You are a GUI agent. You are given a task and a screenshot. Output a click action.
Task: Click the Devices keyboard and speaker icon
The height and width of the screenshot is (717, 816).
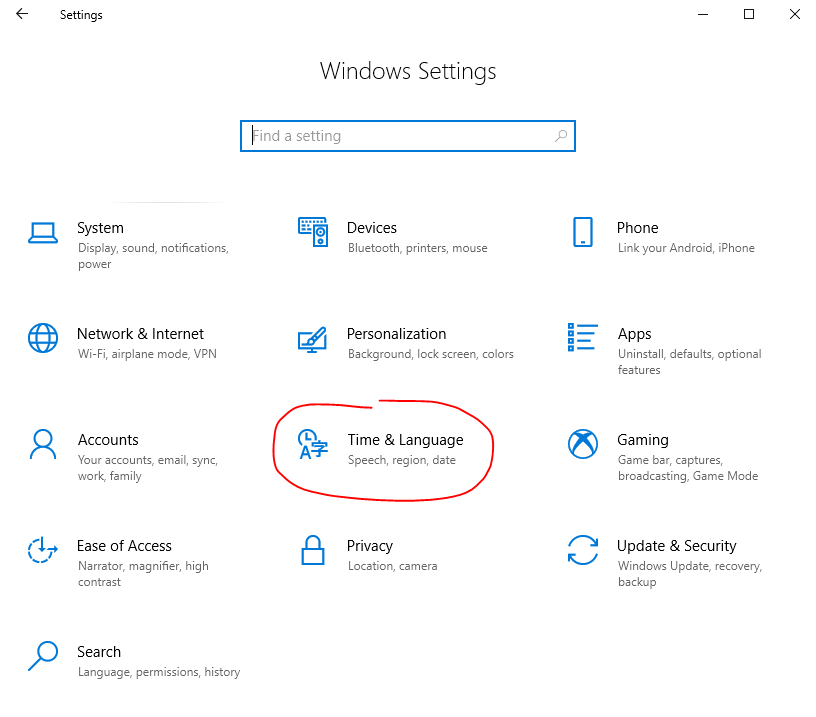pyautogui.click(x=313, y=232)
